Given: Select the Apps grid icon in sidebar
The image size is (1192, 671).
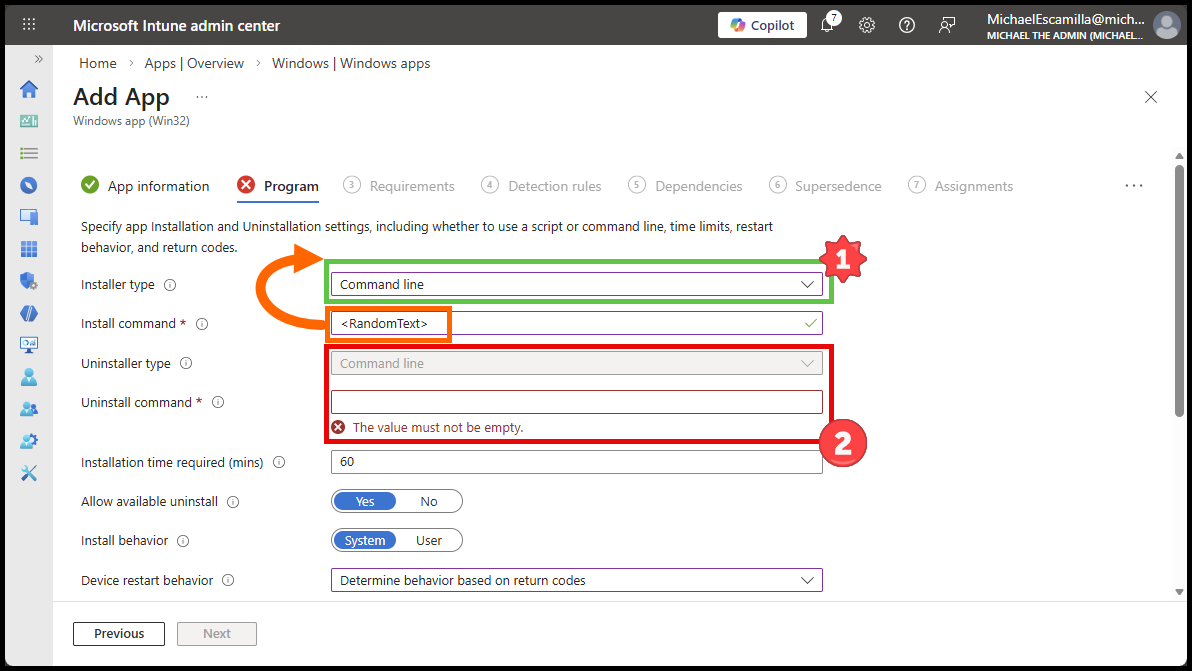Looking at the screenshot, I should point(29,249).
